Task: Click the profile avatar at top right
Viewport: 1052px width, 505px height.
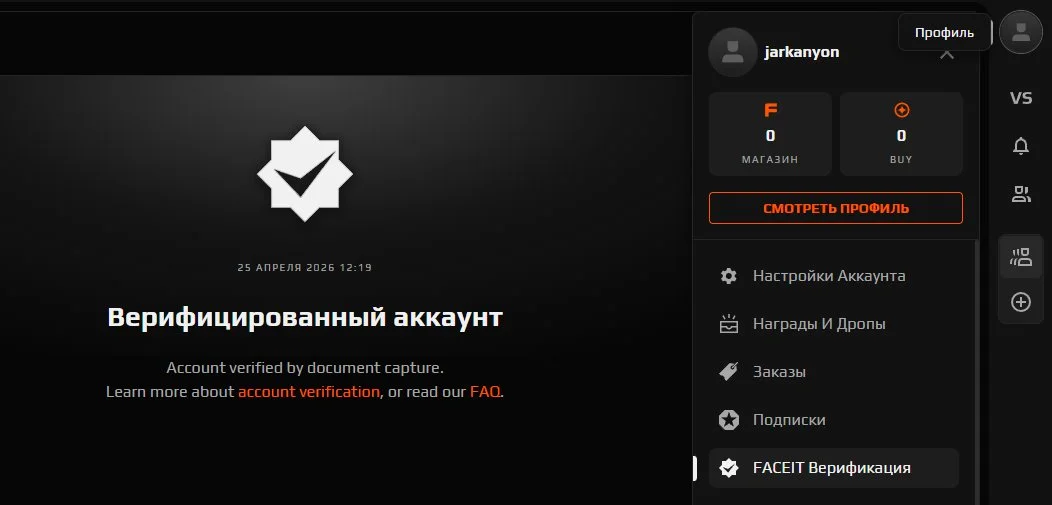Action: [1020, 32]
